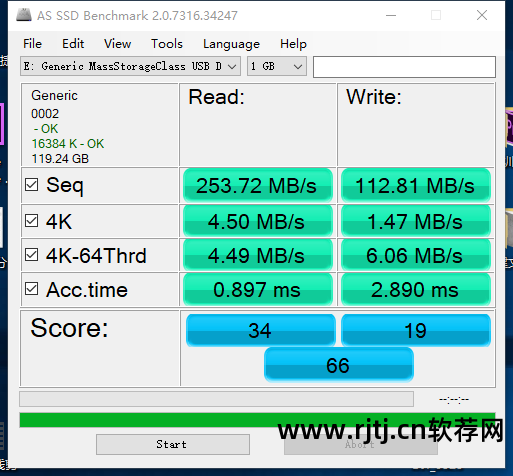Open the File menu
The height and width of the screenshot is (476, 513).
coord(32,44)
